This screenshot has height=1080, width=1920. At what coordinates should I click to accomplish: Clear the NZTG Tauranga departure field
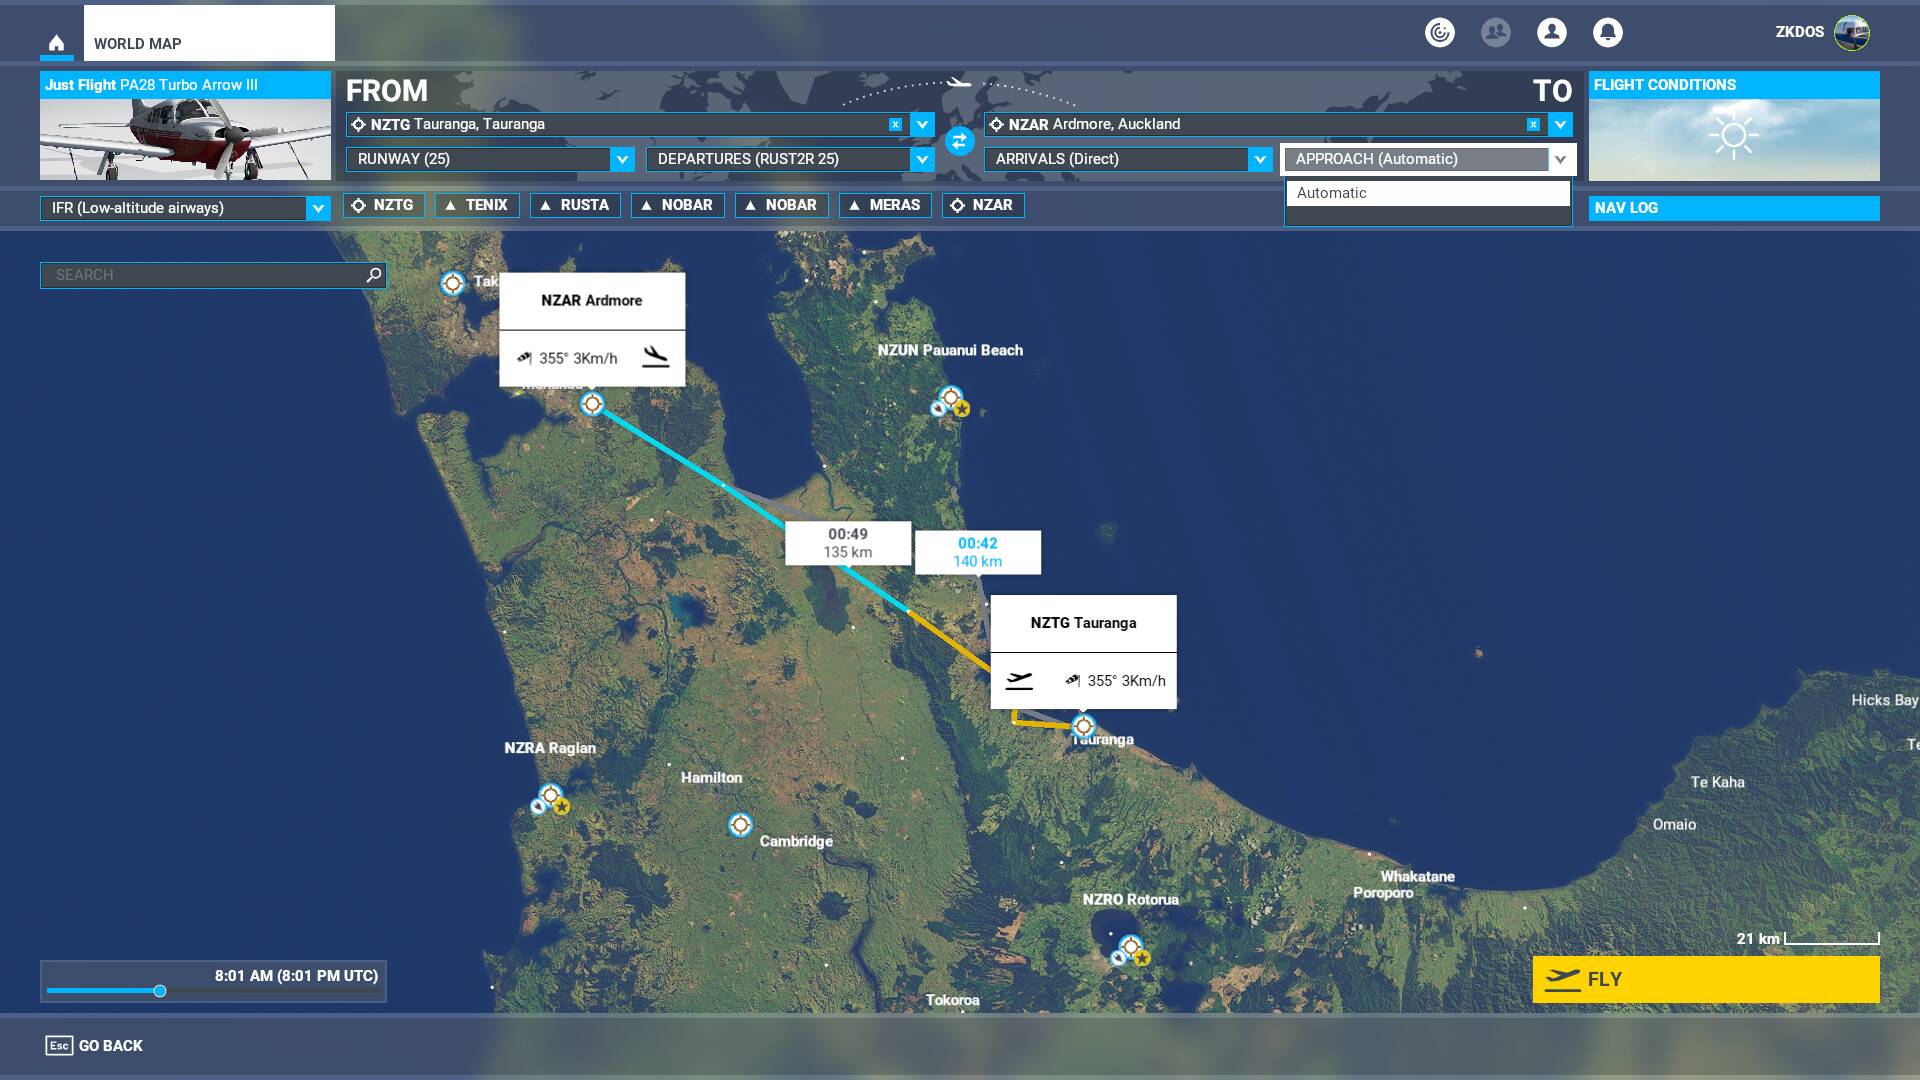tap(895, 124)
